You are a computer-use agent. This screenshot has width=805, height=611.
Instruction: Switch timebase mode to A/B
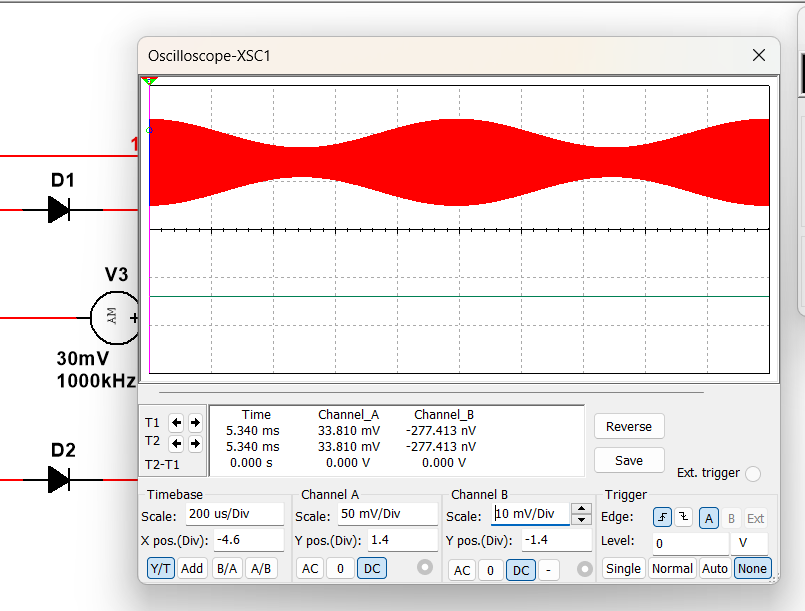point(261,568)
